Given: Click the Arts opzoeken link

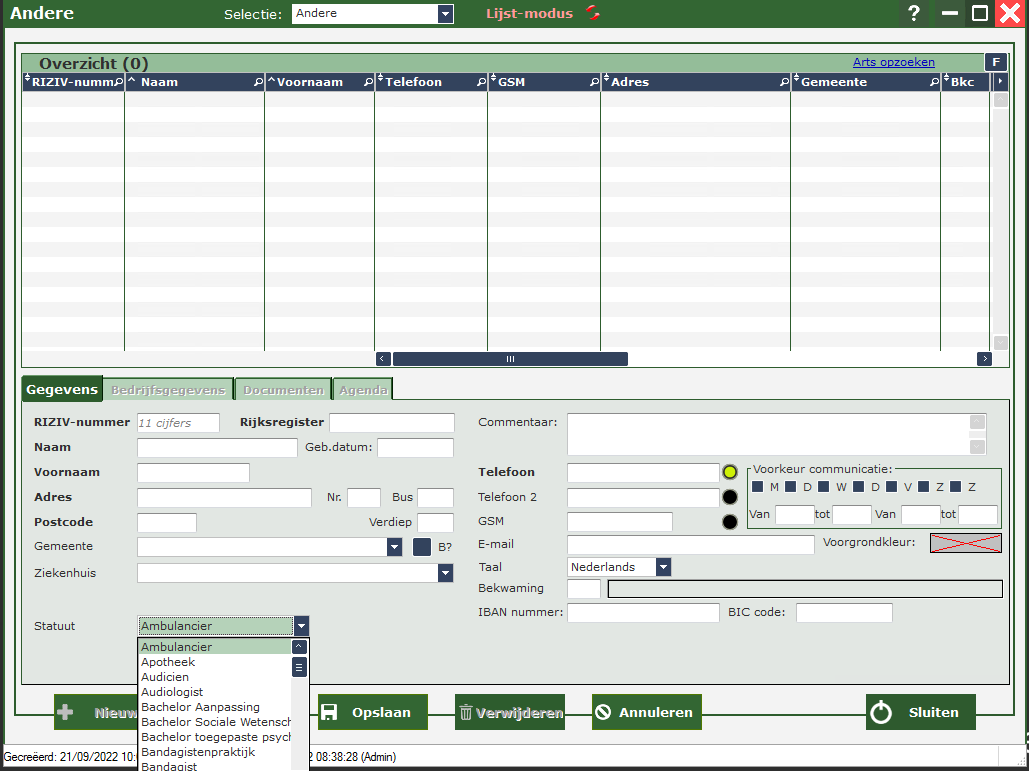Looking at the screenshot, I should (x=893, y=62).
